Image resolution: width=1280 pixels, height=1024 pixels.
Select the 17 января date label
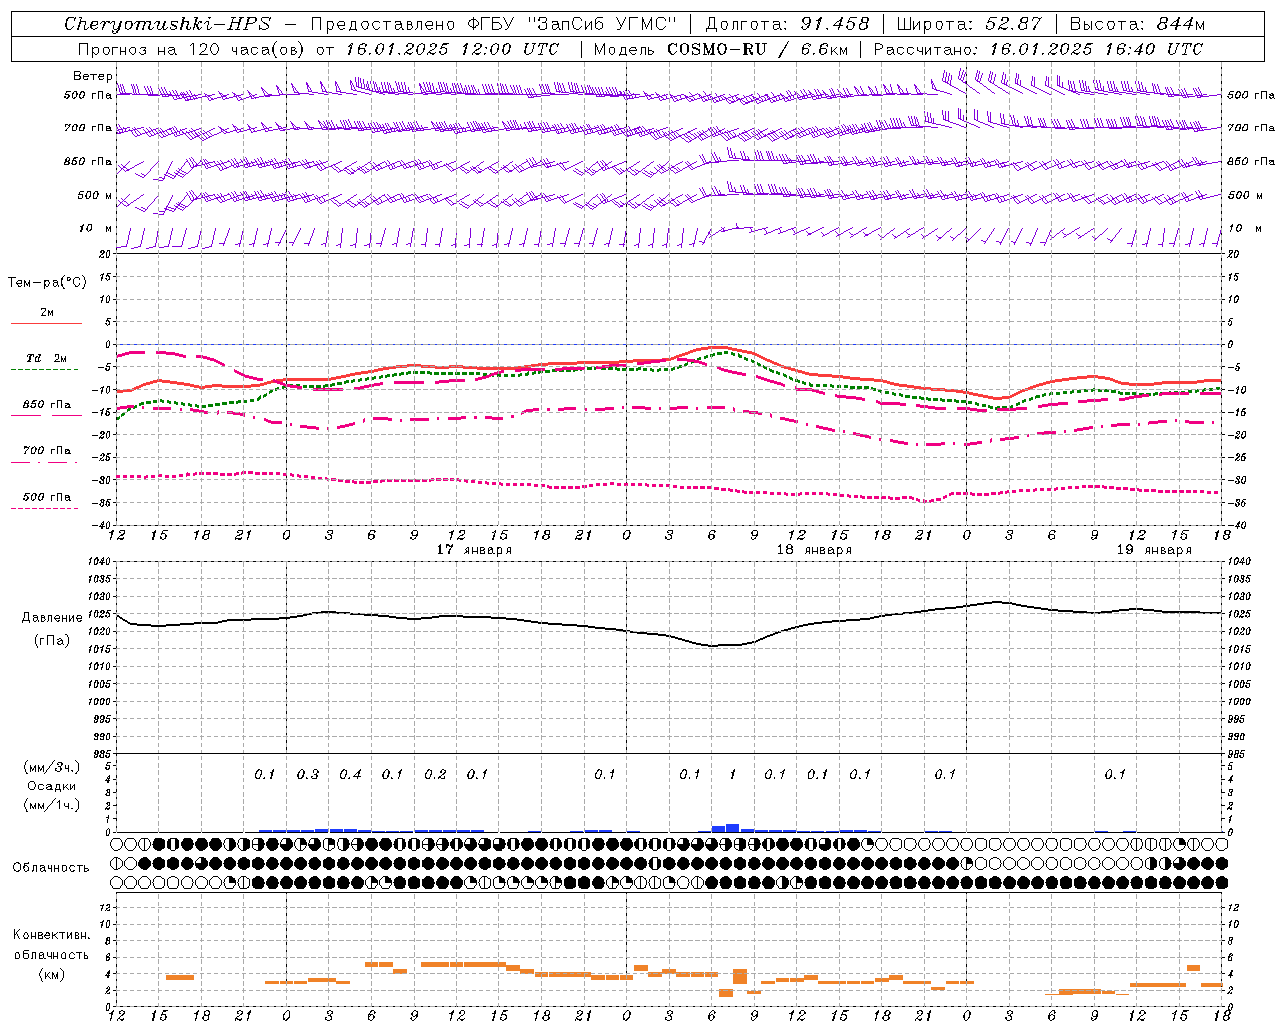[x=474, y=550]
